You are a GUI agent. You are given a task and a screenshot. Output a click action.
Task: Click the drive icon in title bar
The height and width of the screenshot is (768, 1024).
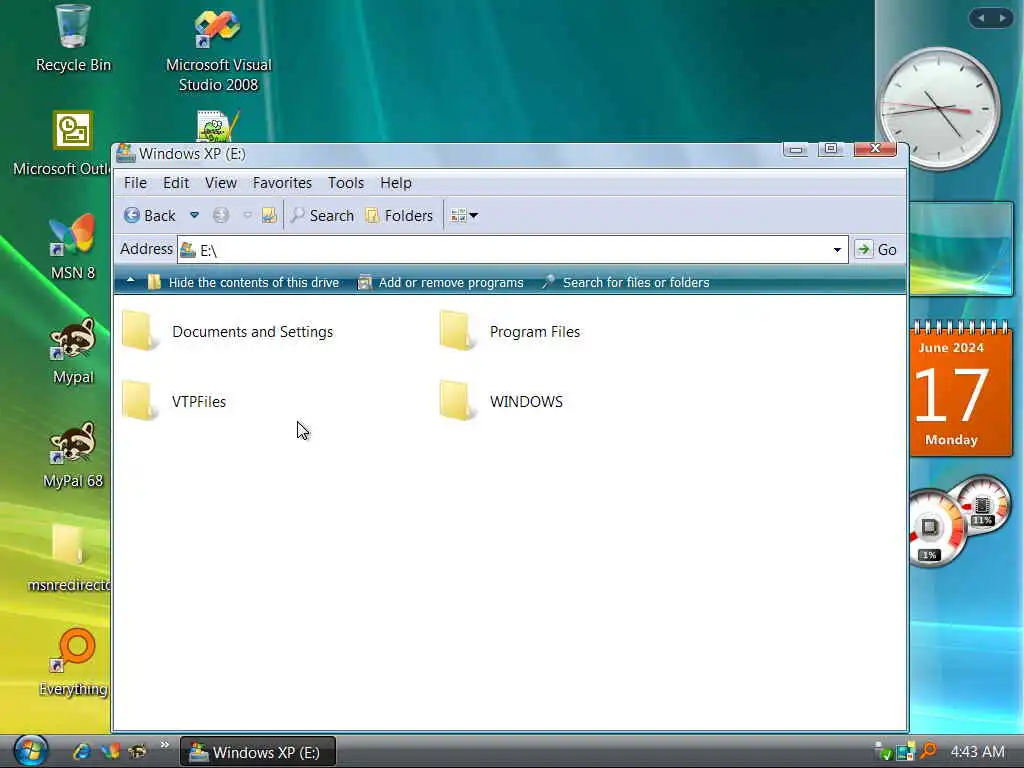(125, 153)
